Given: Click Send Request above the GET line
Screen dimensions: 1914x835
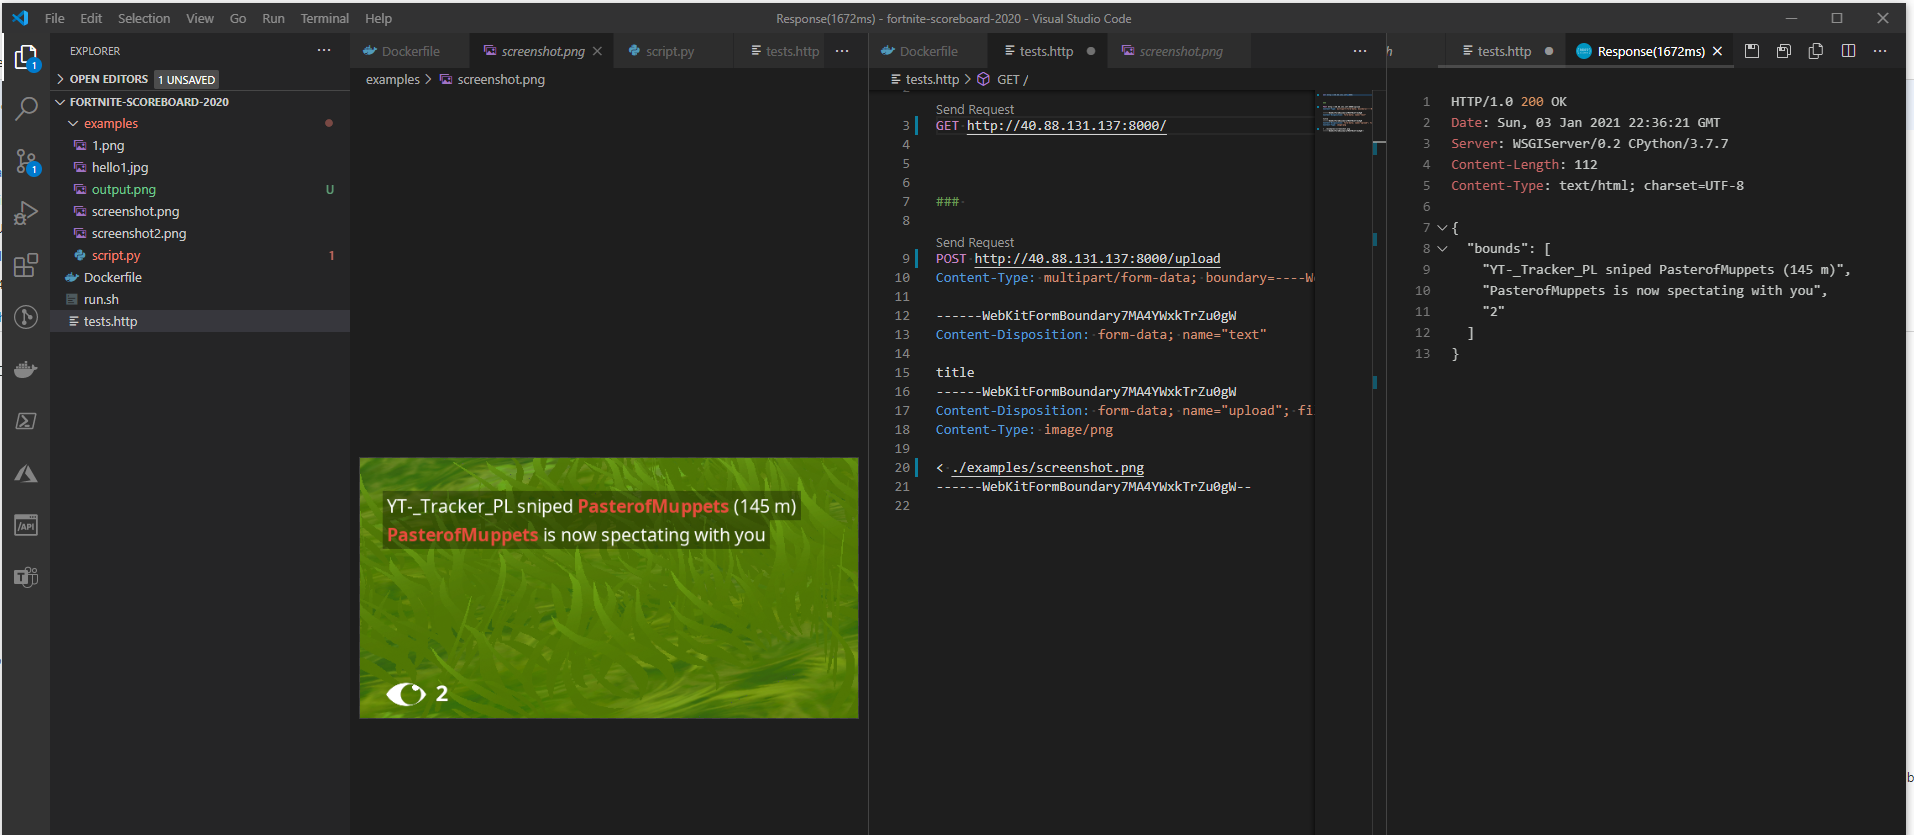Looking at the screenshot, I should point(974,109).
